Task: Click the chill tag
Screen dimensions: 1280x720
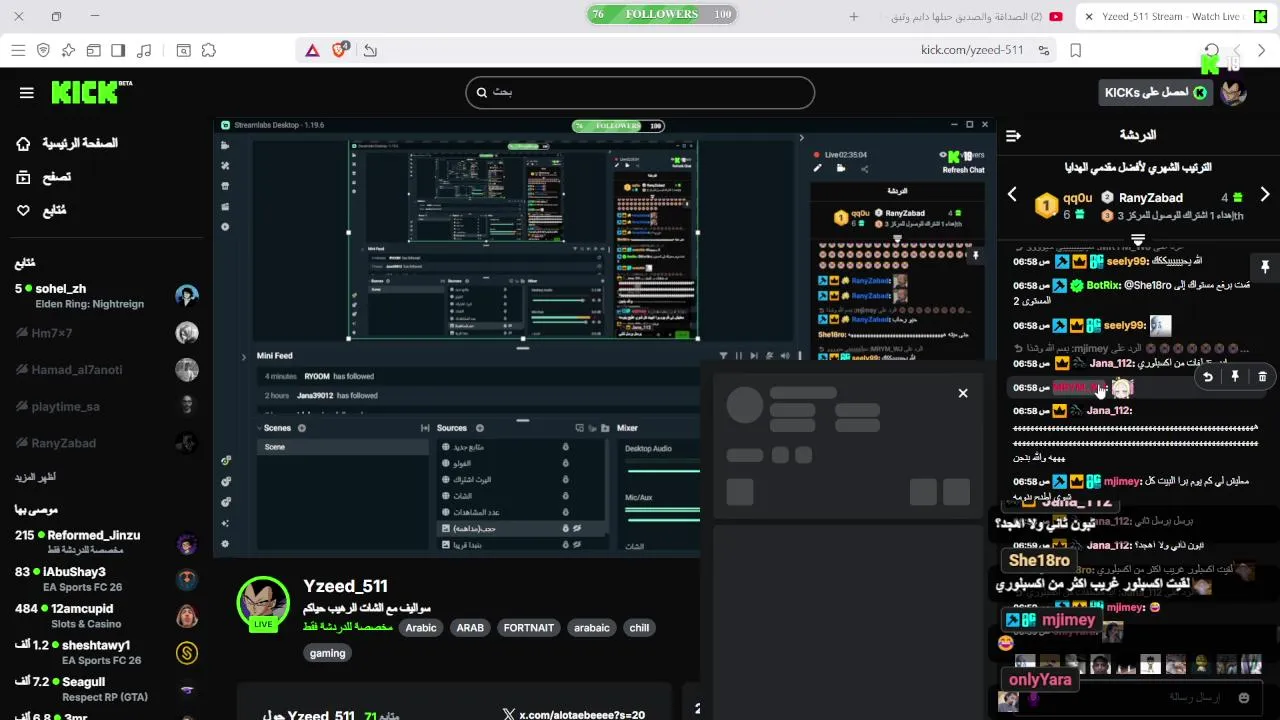Action: [640, 628]
